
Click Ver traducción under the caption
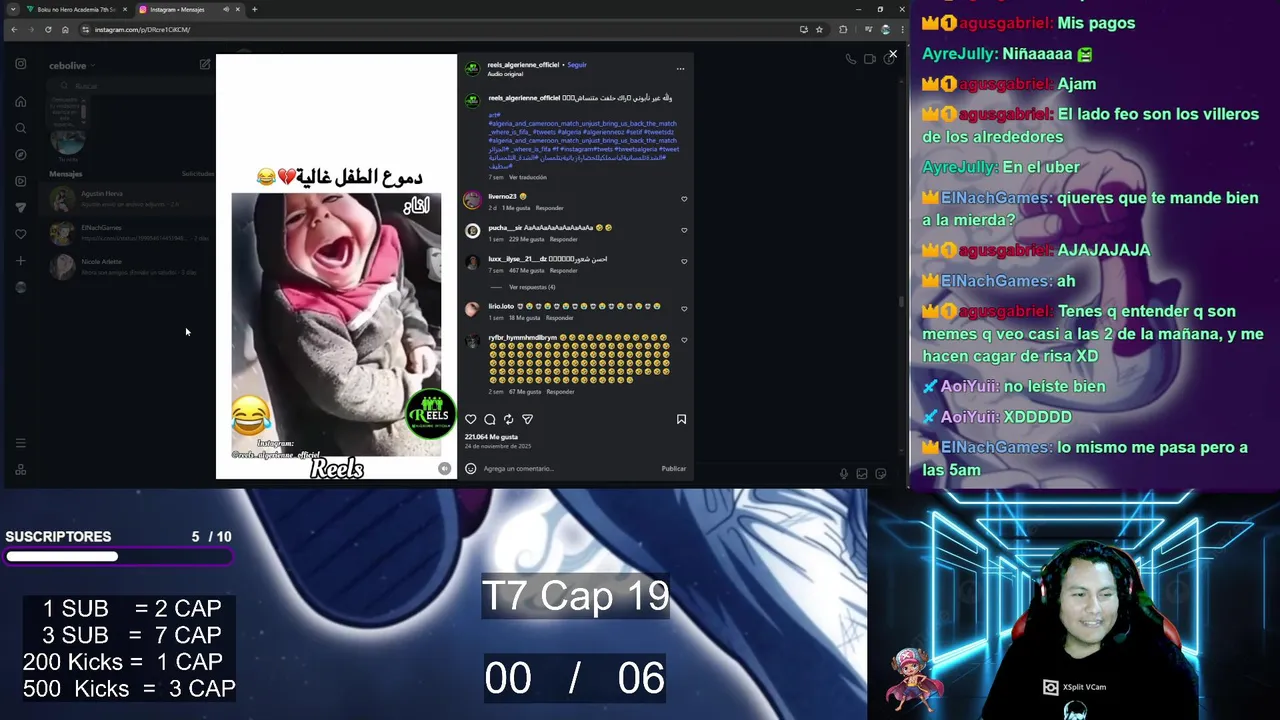pyautogui.click(x=528, y=177)
